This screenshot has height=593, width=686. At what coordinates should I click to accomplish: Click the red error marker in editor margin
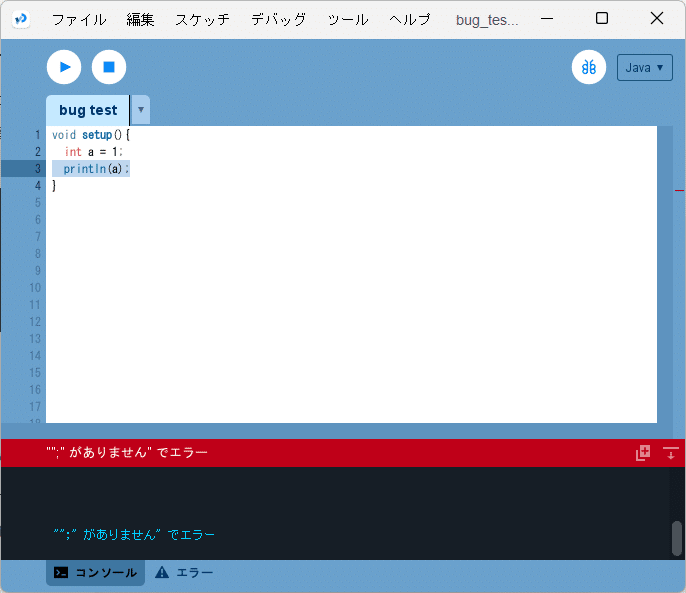point(679,190)
